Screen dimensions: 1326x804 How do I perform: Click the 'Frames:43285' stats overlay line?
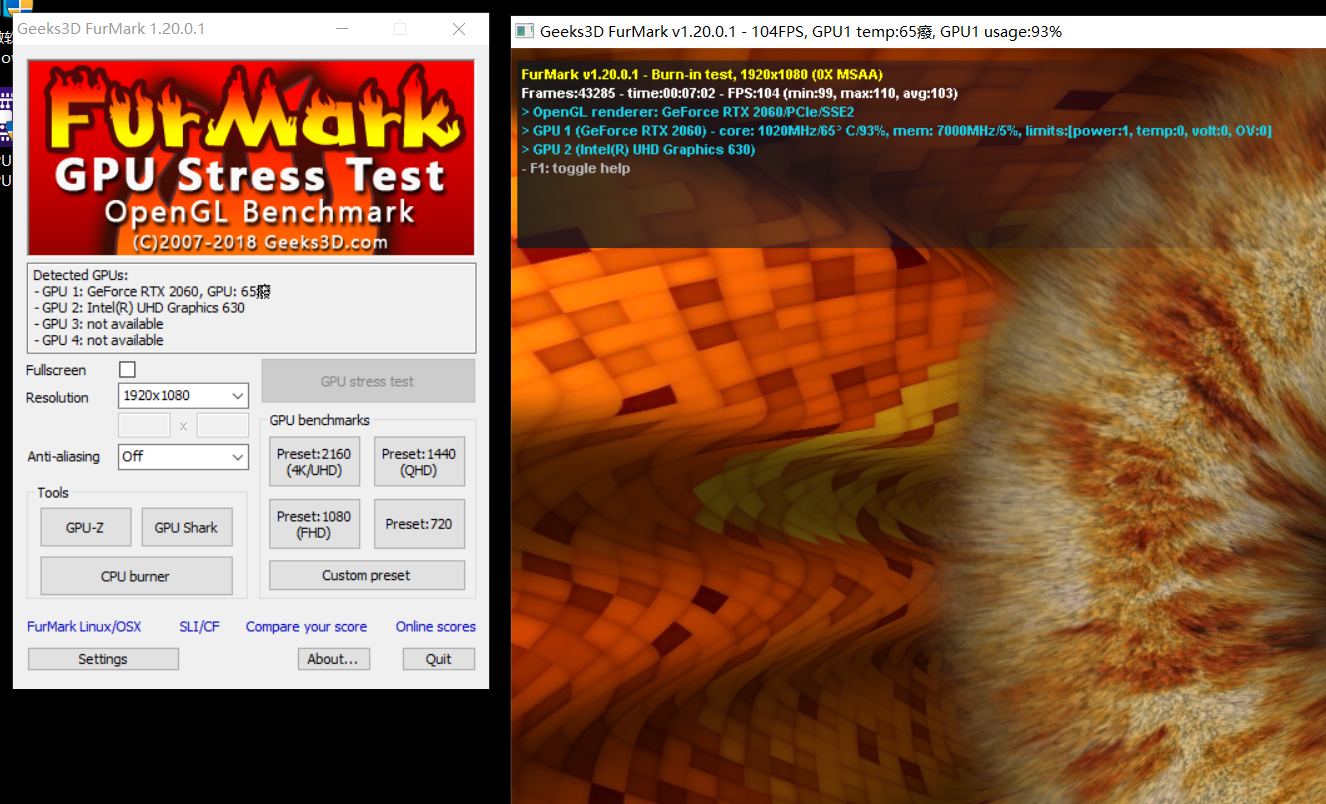pos(739,93)
